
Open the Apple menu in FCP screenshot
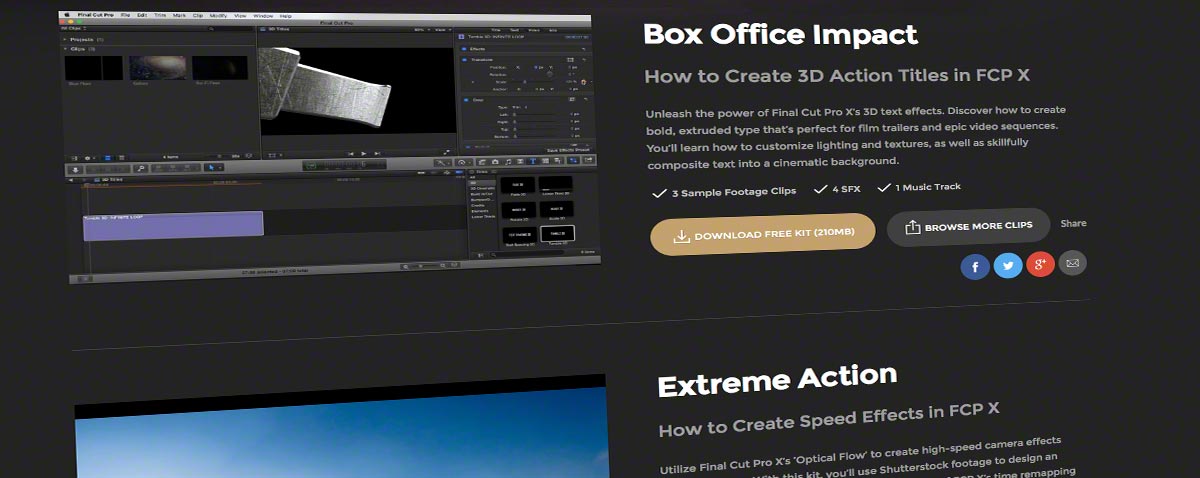67,15
